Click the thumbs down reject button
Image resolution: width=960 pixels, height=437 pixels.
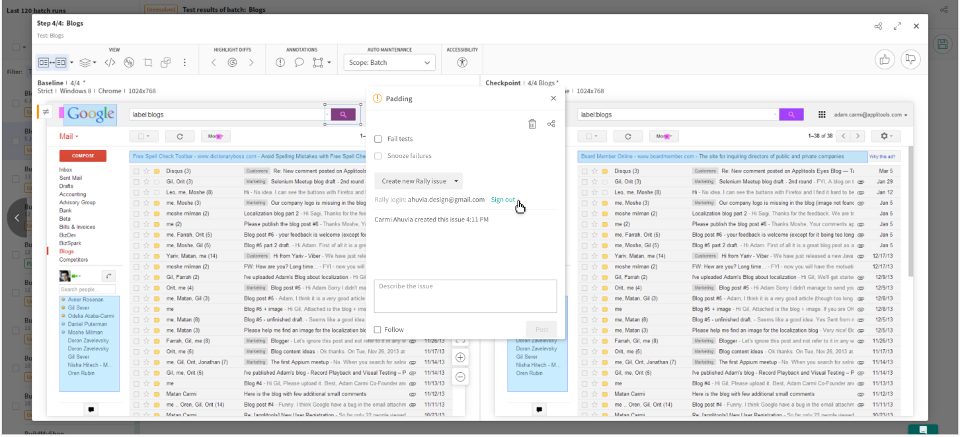(x=910, y=61)
